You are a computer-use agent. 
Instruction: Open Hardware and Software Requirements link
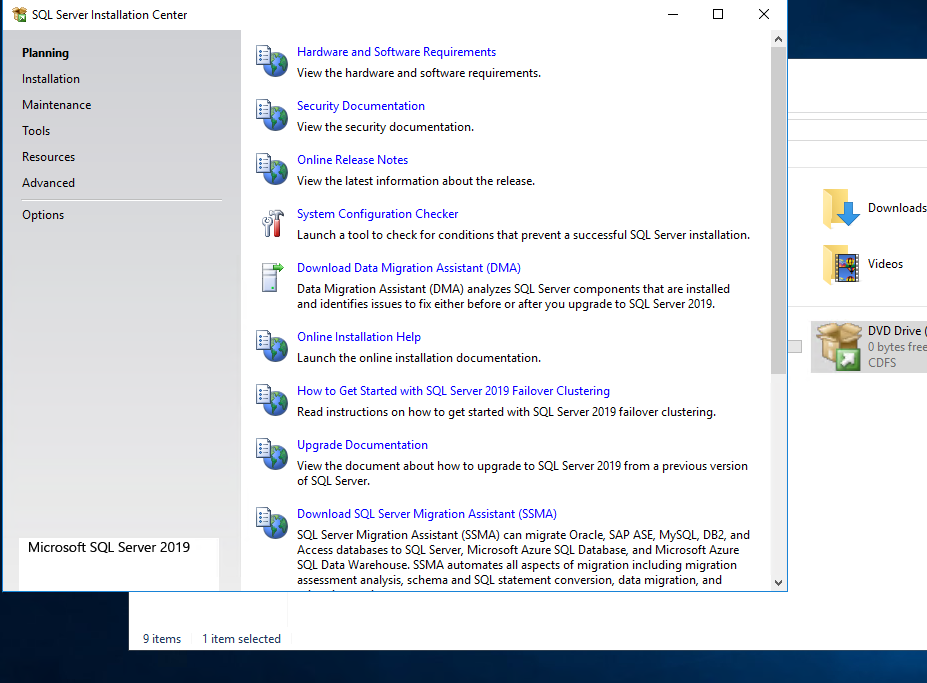pyautogui.click(x=396, y=52)
